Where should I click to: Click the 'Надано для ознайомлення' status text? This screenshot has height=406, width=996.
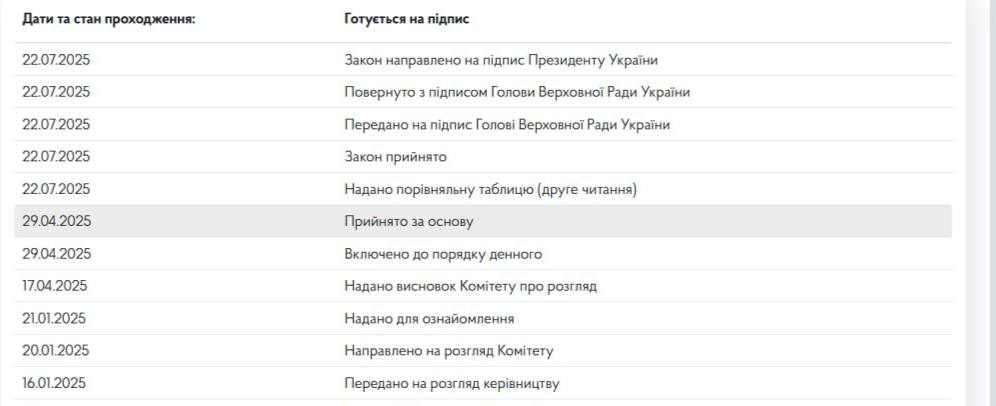pos(429,319)
